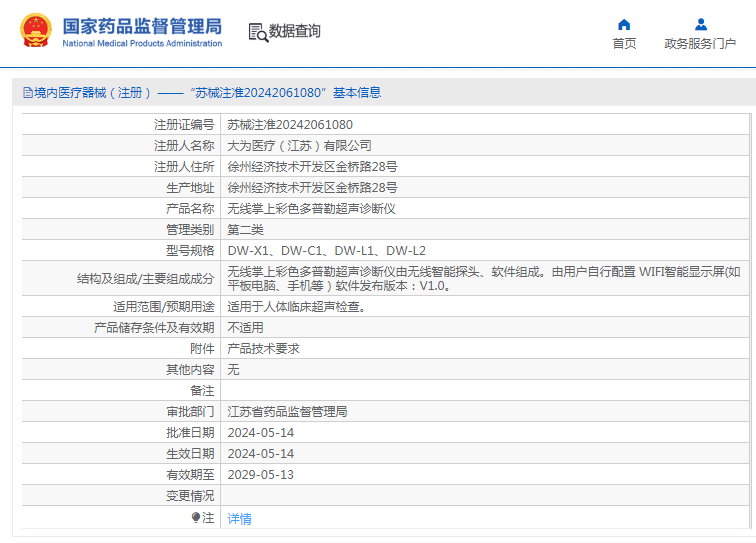Click National Medical Products Administration subtitle
The width and height of the screenshot is (756, 543).
(x=142, y=43)
